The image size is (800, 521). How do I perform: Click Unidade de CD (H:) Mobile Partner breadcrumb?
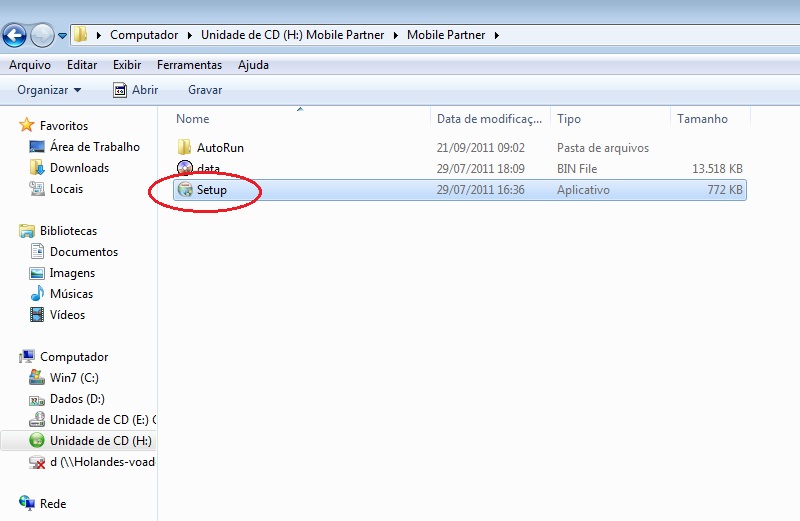292,35
